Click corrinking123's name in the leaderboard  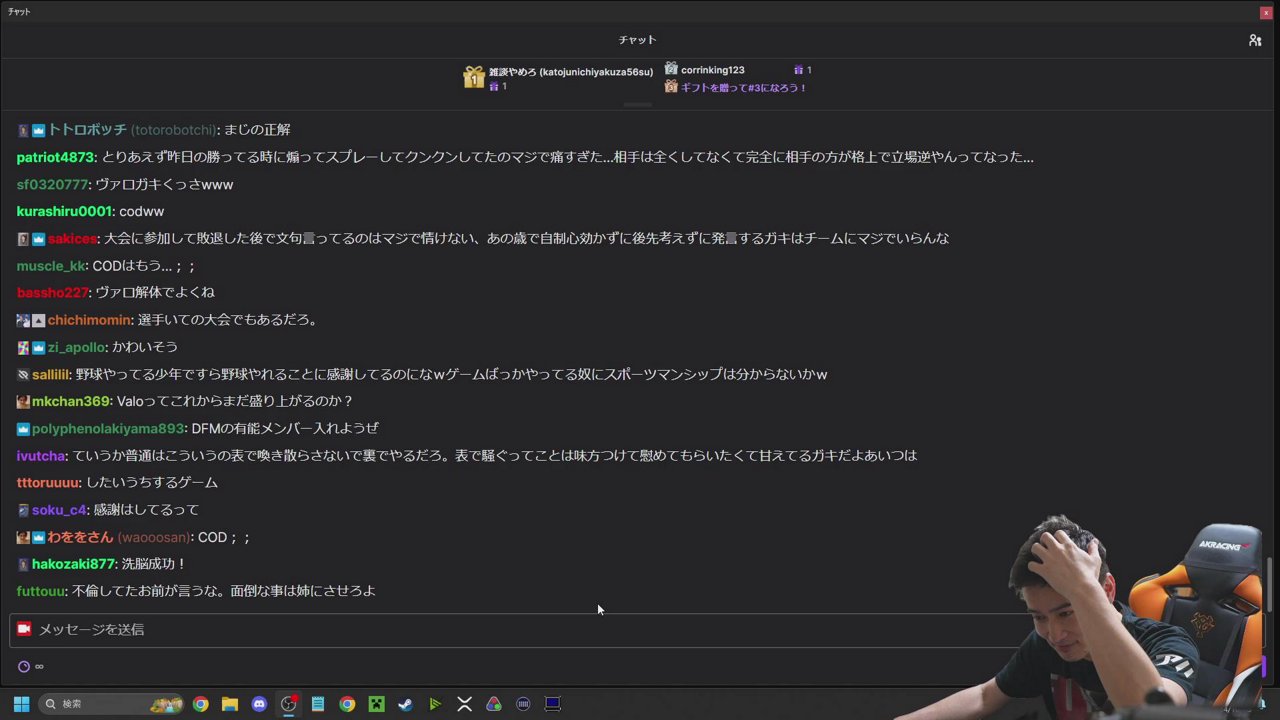(712, 69)
